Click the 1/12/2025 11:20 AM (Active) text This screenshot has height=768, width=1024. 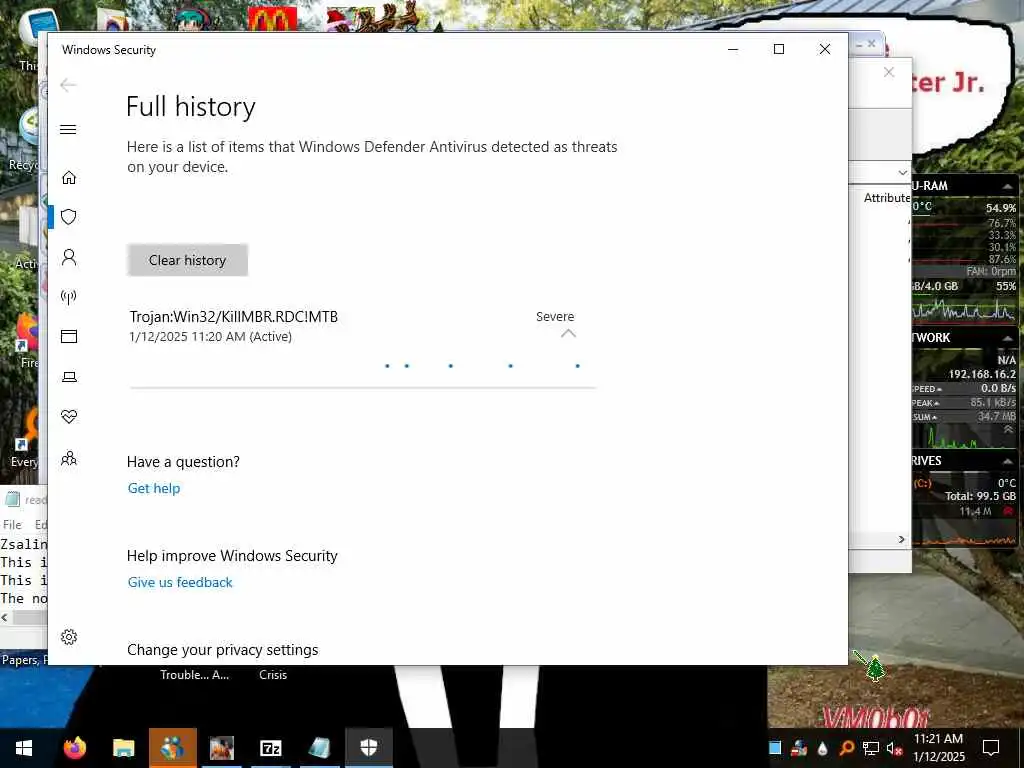point(210,337)
